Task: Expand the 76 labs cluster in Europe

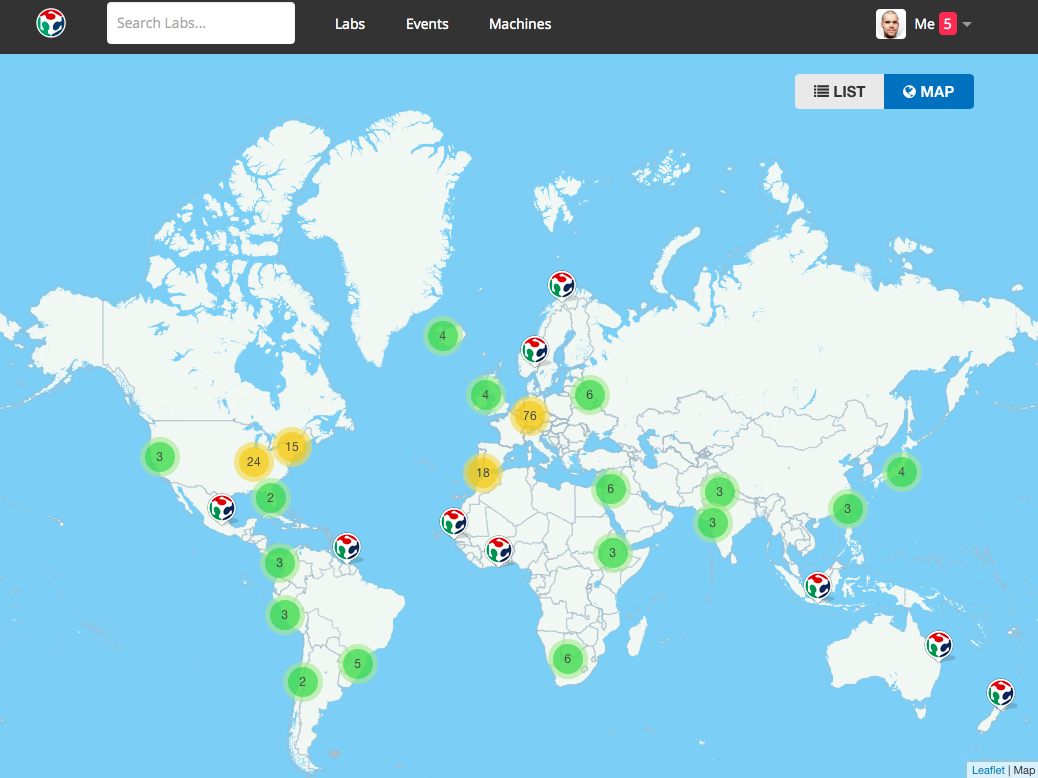Action: (x=529, y=415)
